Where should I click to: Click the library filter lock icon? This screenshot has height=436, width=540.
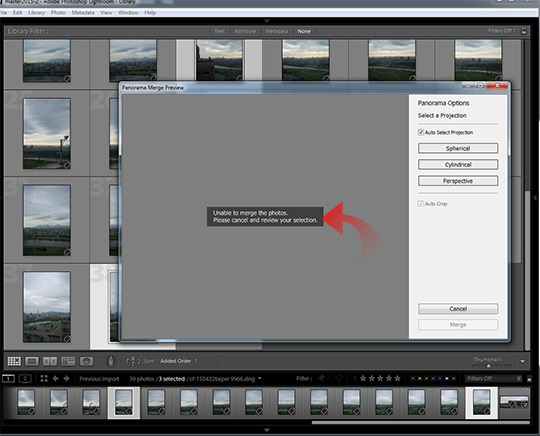[524, 31]
